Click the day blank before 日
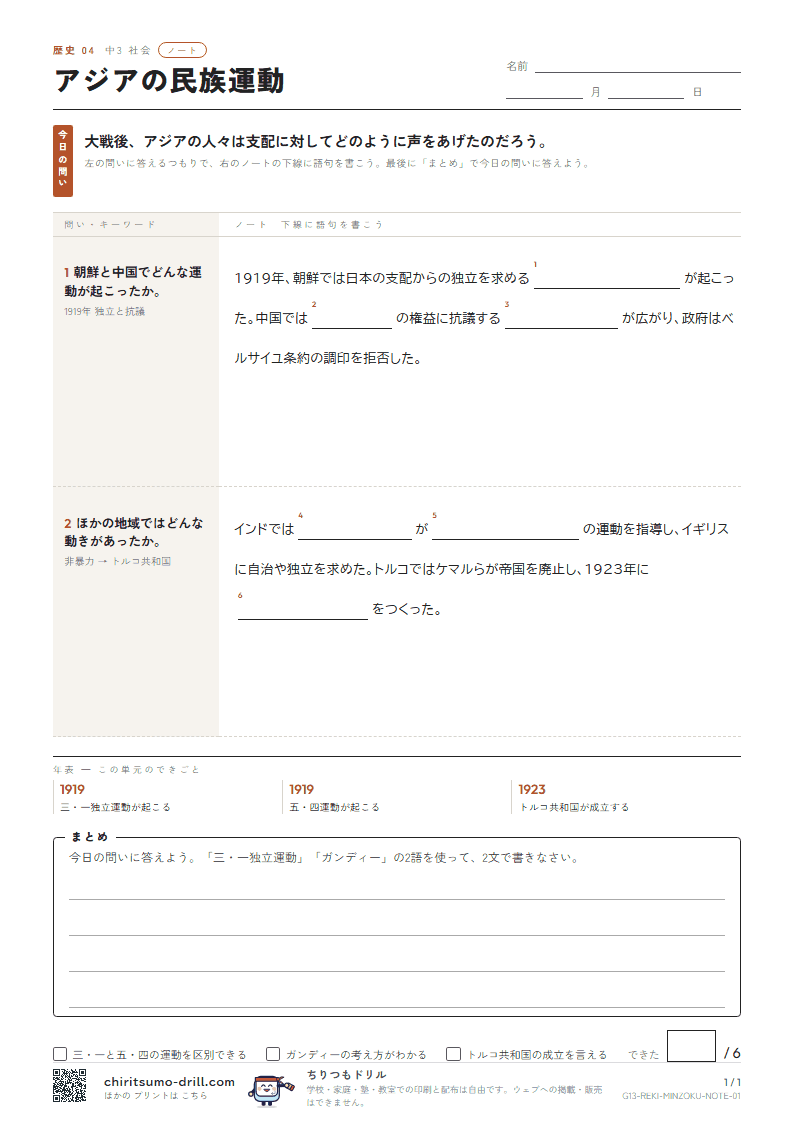This screenshot has width=794, height=1123. 646,92
